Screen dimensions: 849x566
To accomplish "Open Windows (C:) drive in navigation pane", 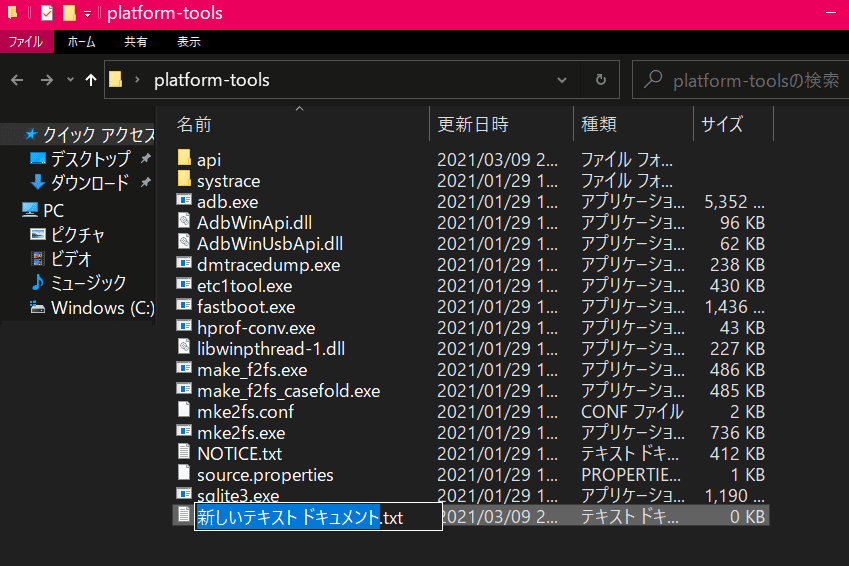I will [x=102, y=308].
